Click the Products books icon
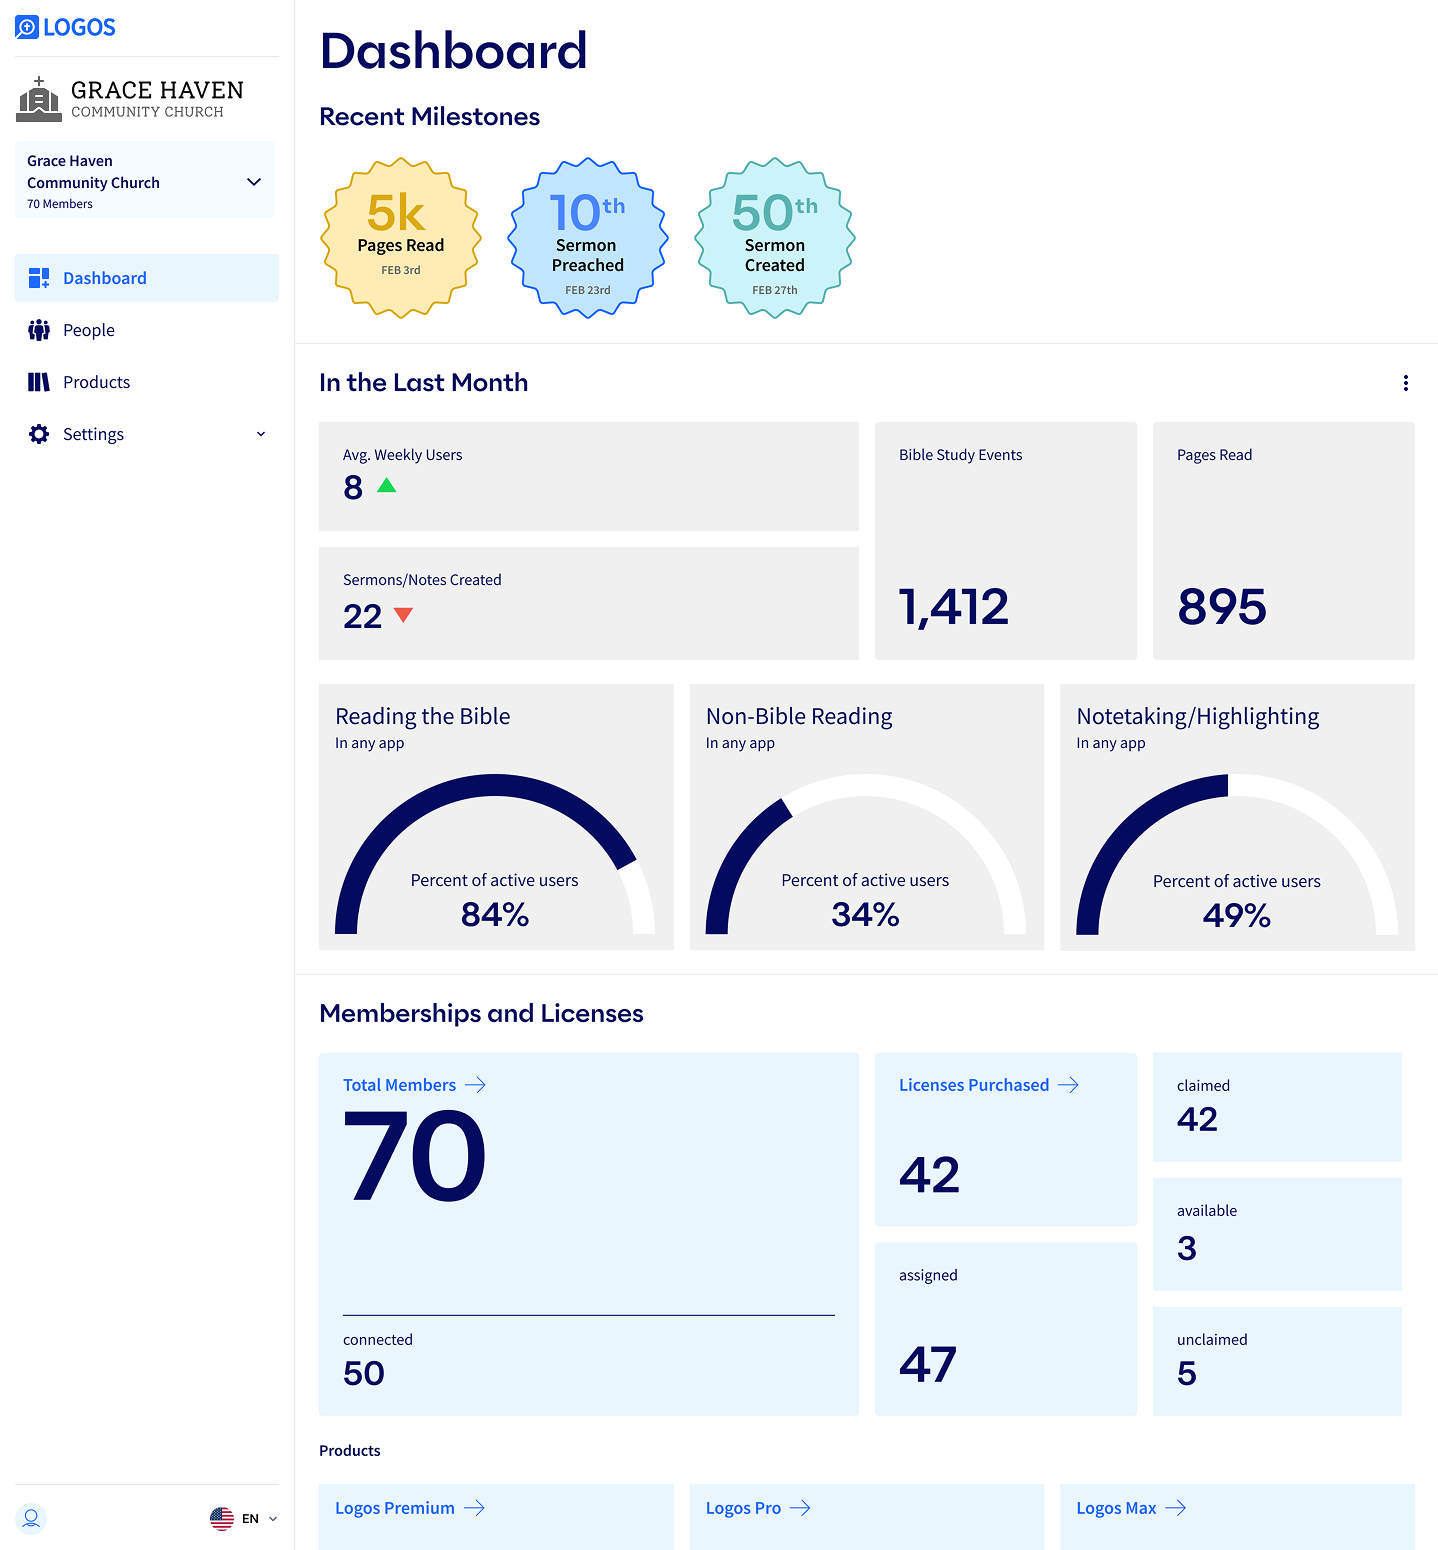The height and width of the screenshot is (1550, 1438). pyautogui.click(x=39, y=382)
